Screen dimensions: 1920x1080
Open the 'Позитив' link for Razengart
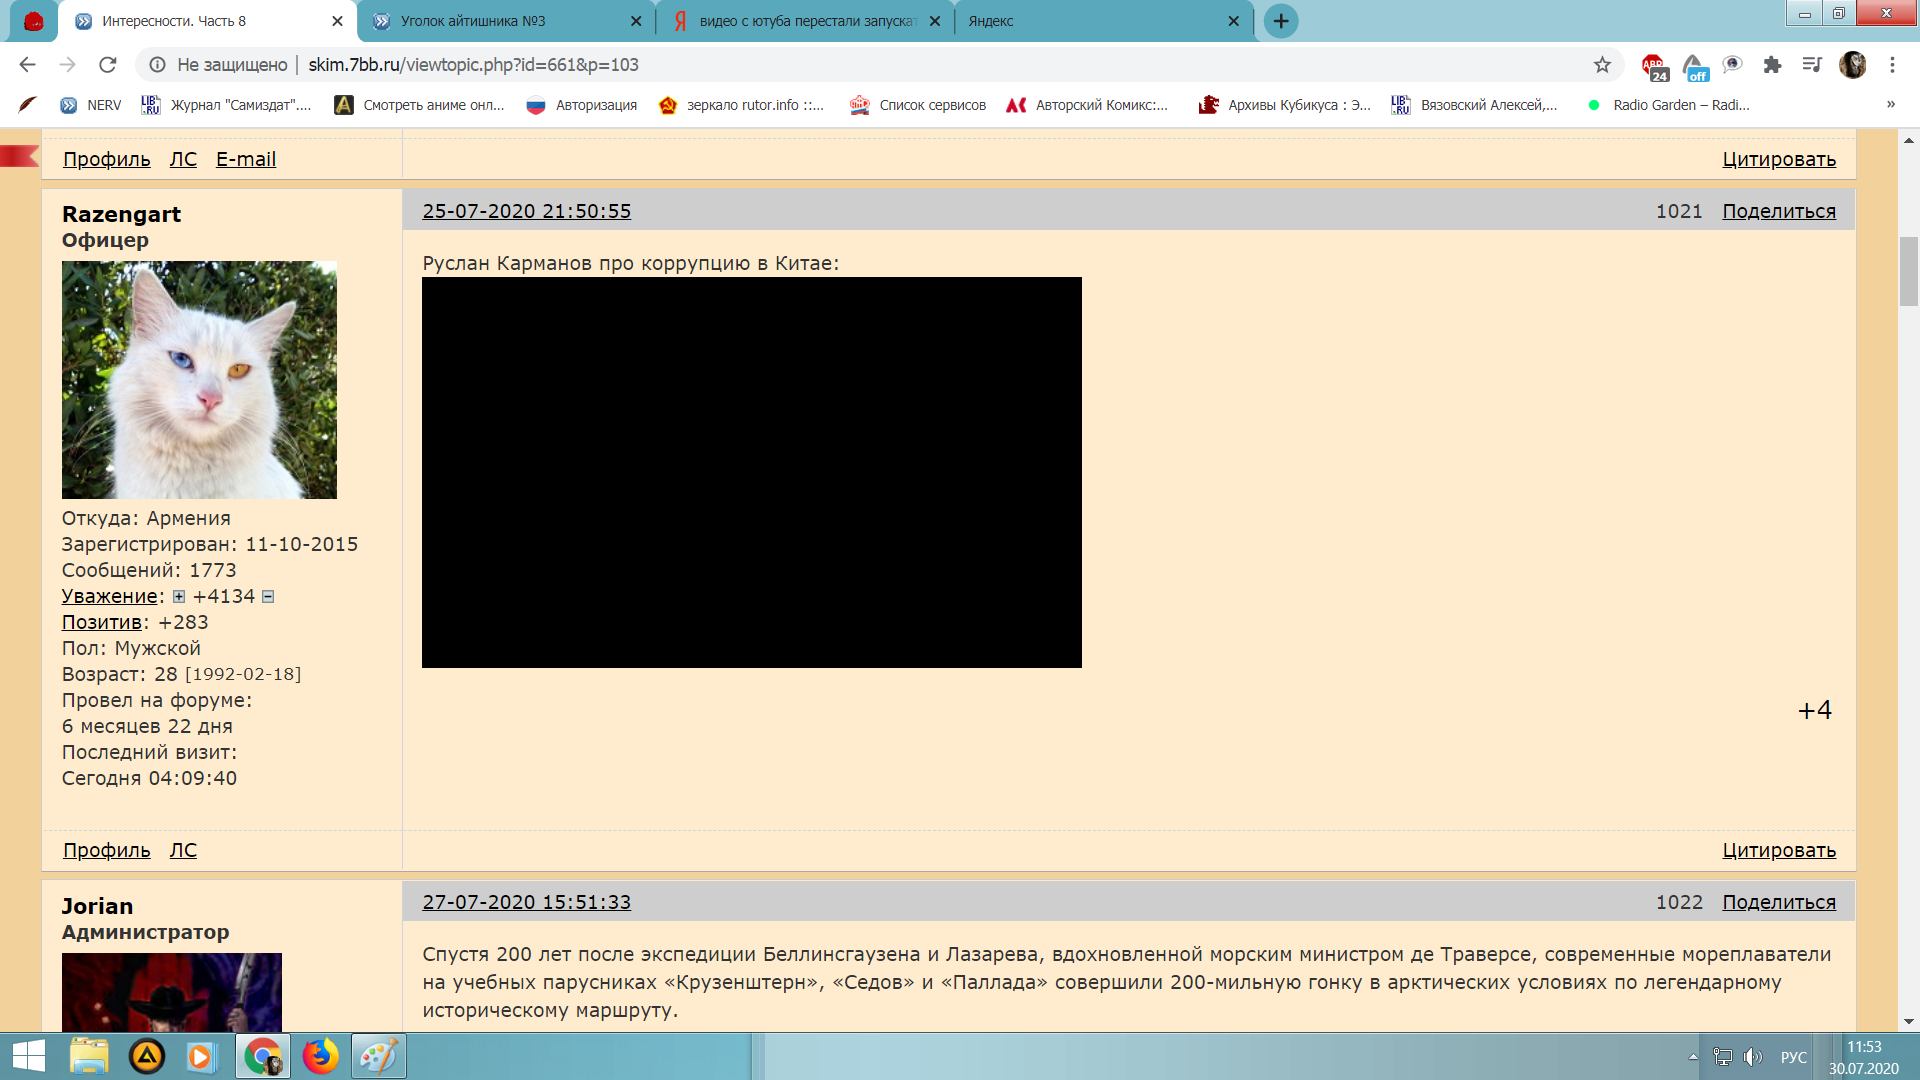pyautogui.click(x=102, y=622)
